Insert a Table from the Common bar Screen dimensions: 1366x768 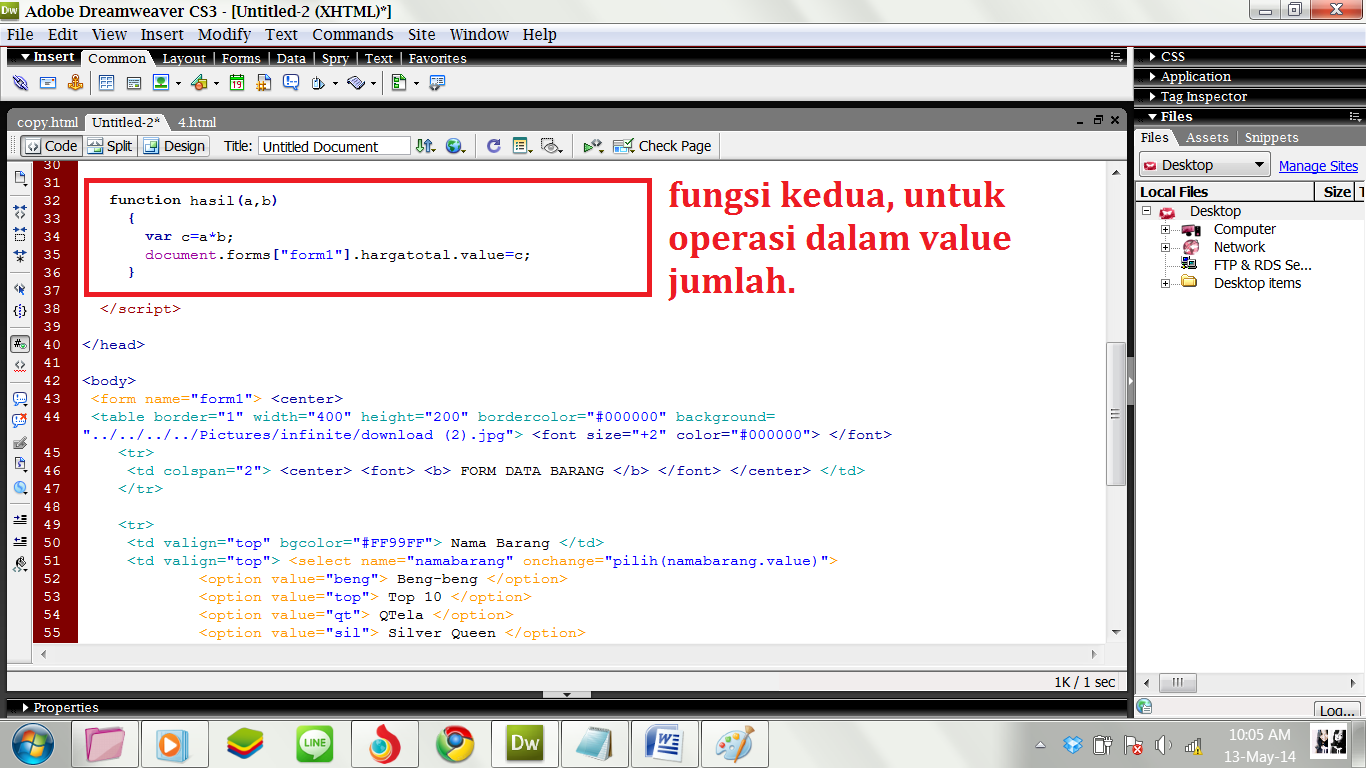click(106, 82)
